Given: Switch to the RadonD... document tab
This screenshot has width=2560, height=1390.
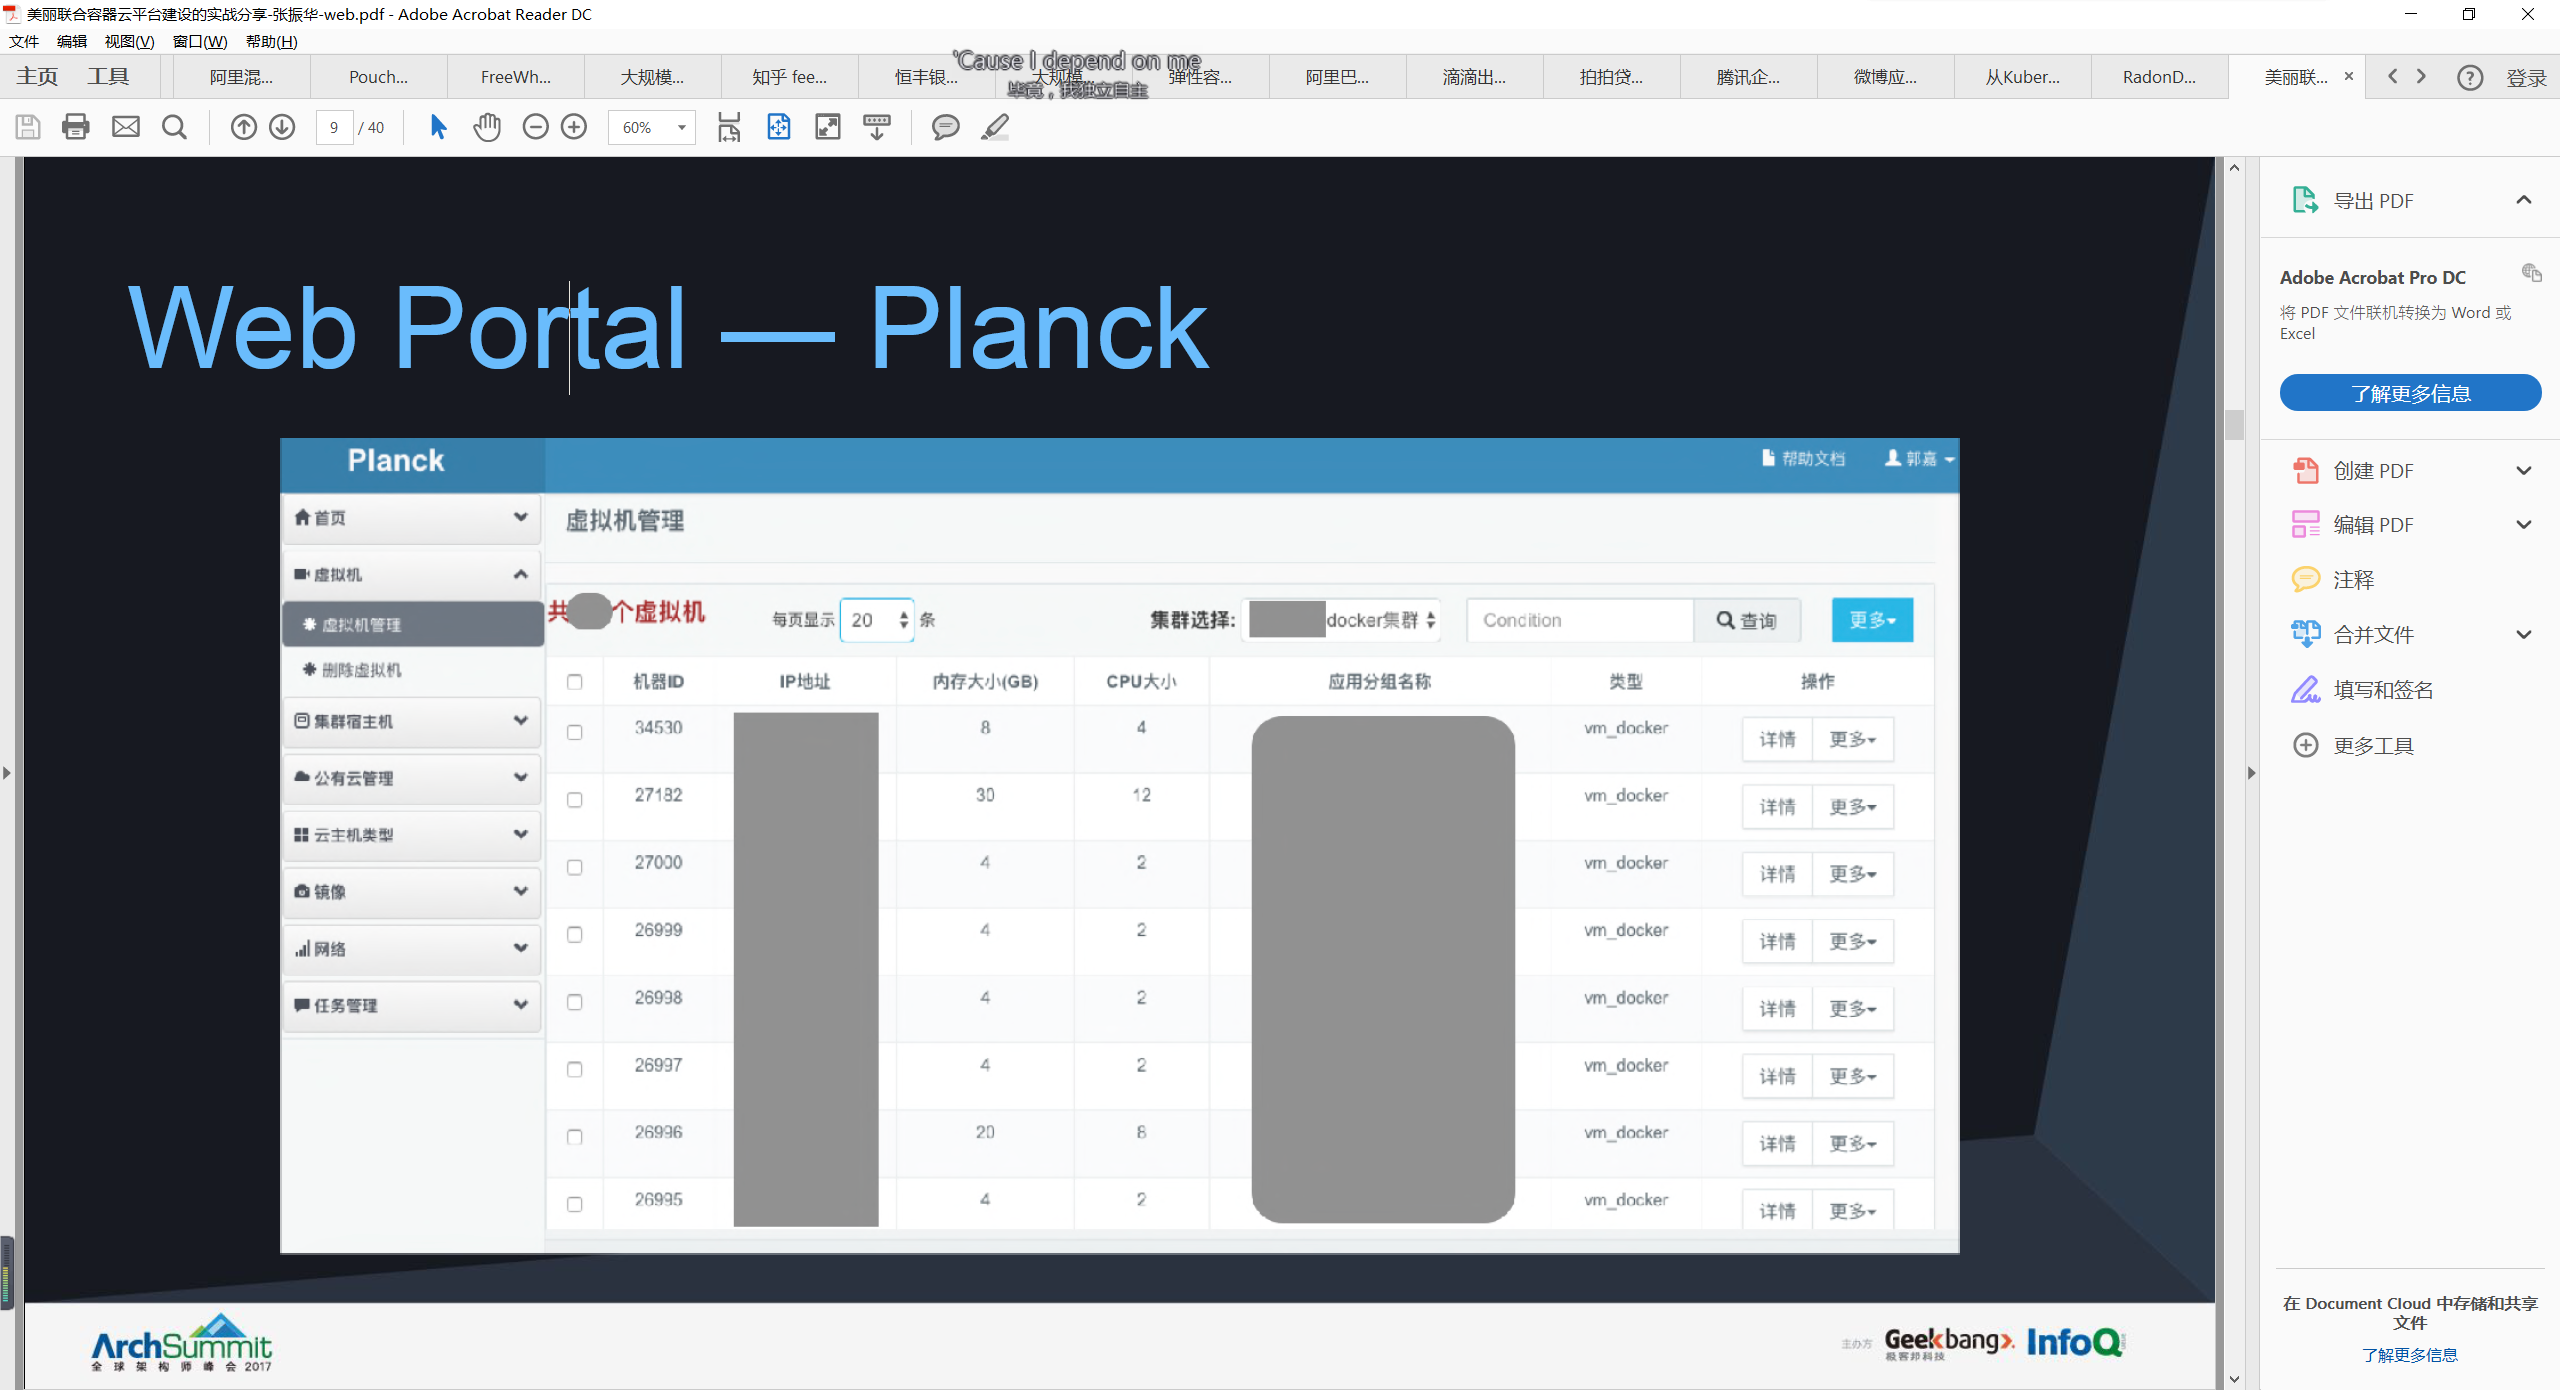Looking at the screenshot, I should [2159, 77].
